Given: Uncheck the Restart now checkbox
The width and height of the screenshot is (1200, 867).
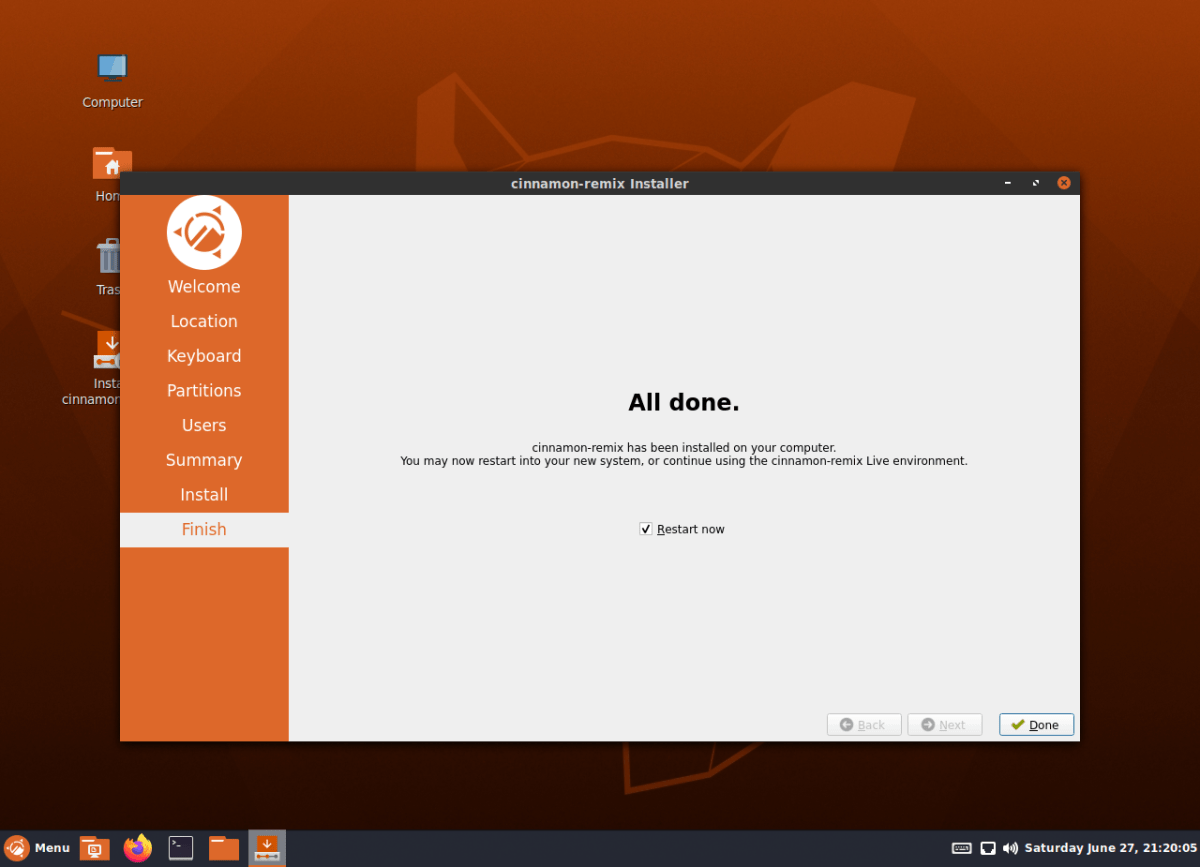Looking at the screenshot, I should pyautogui.click(x=646, y=529).
